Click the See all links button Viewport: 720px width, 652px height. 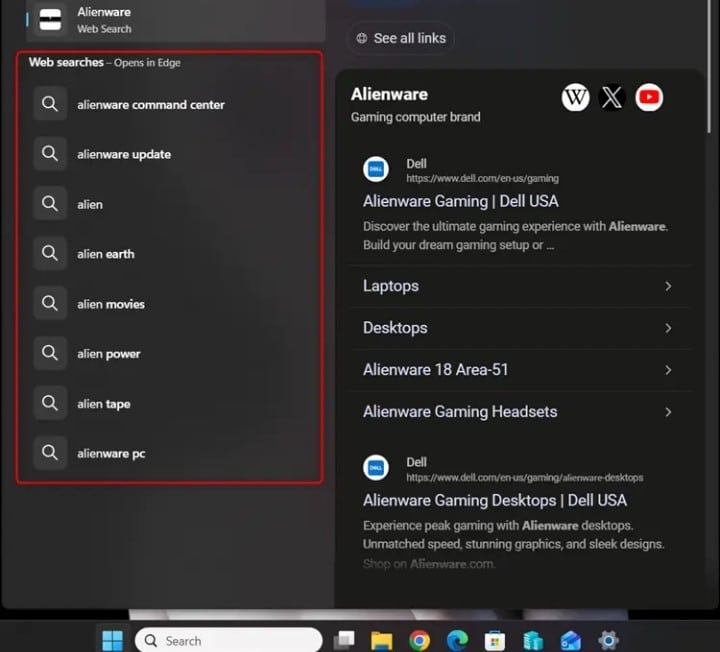point(400,38)
